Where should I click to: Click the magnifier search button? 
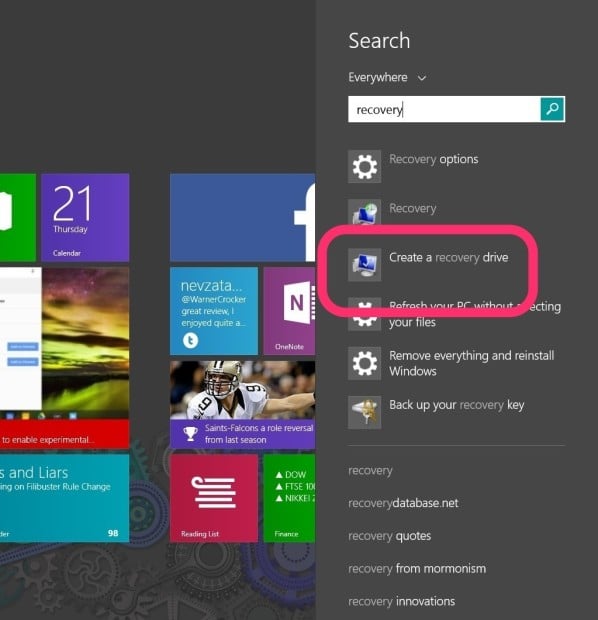coord(552,109)
